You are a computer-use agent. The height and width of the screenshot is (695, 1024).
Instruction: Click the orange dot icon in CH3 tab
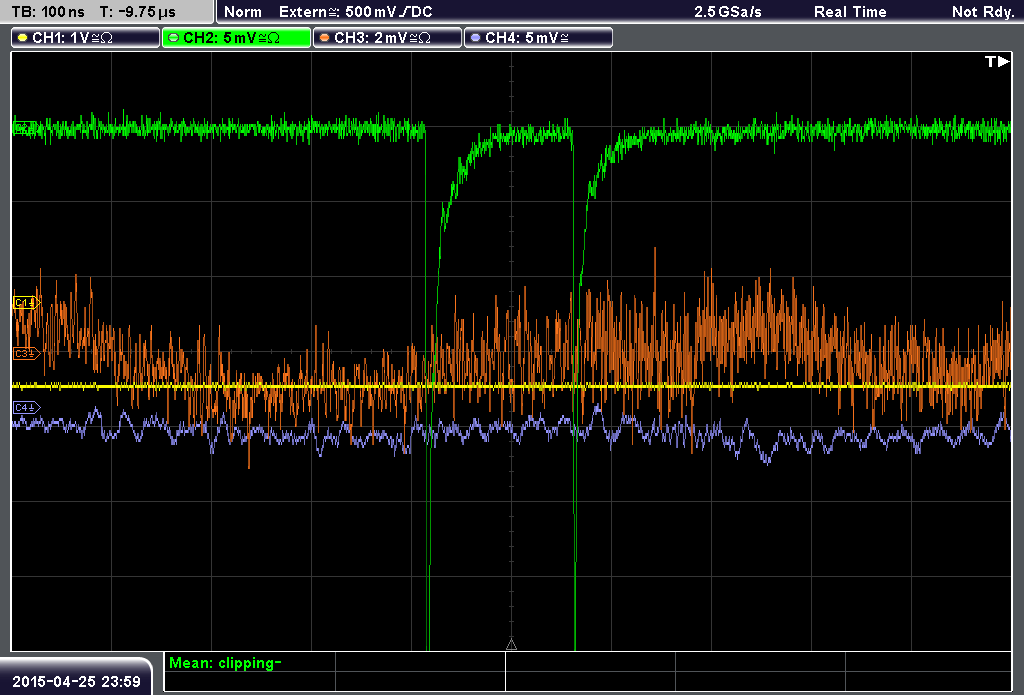[x=325, y=38]
